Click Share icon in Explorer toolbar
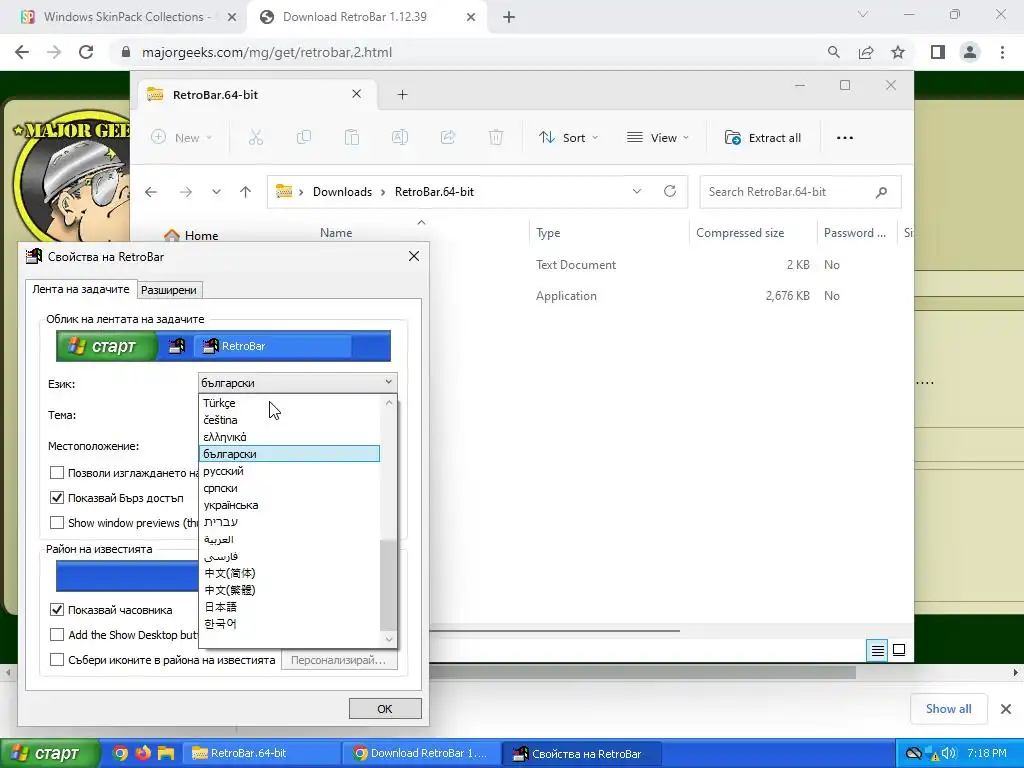Viewport: 1024px width, 768px height. [x=448, y=137]
